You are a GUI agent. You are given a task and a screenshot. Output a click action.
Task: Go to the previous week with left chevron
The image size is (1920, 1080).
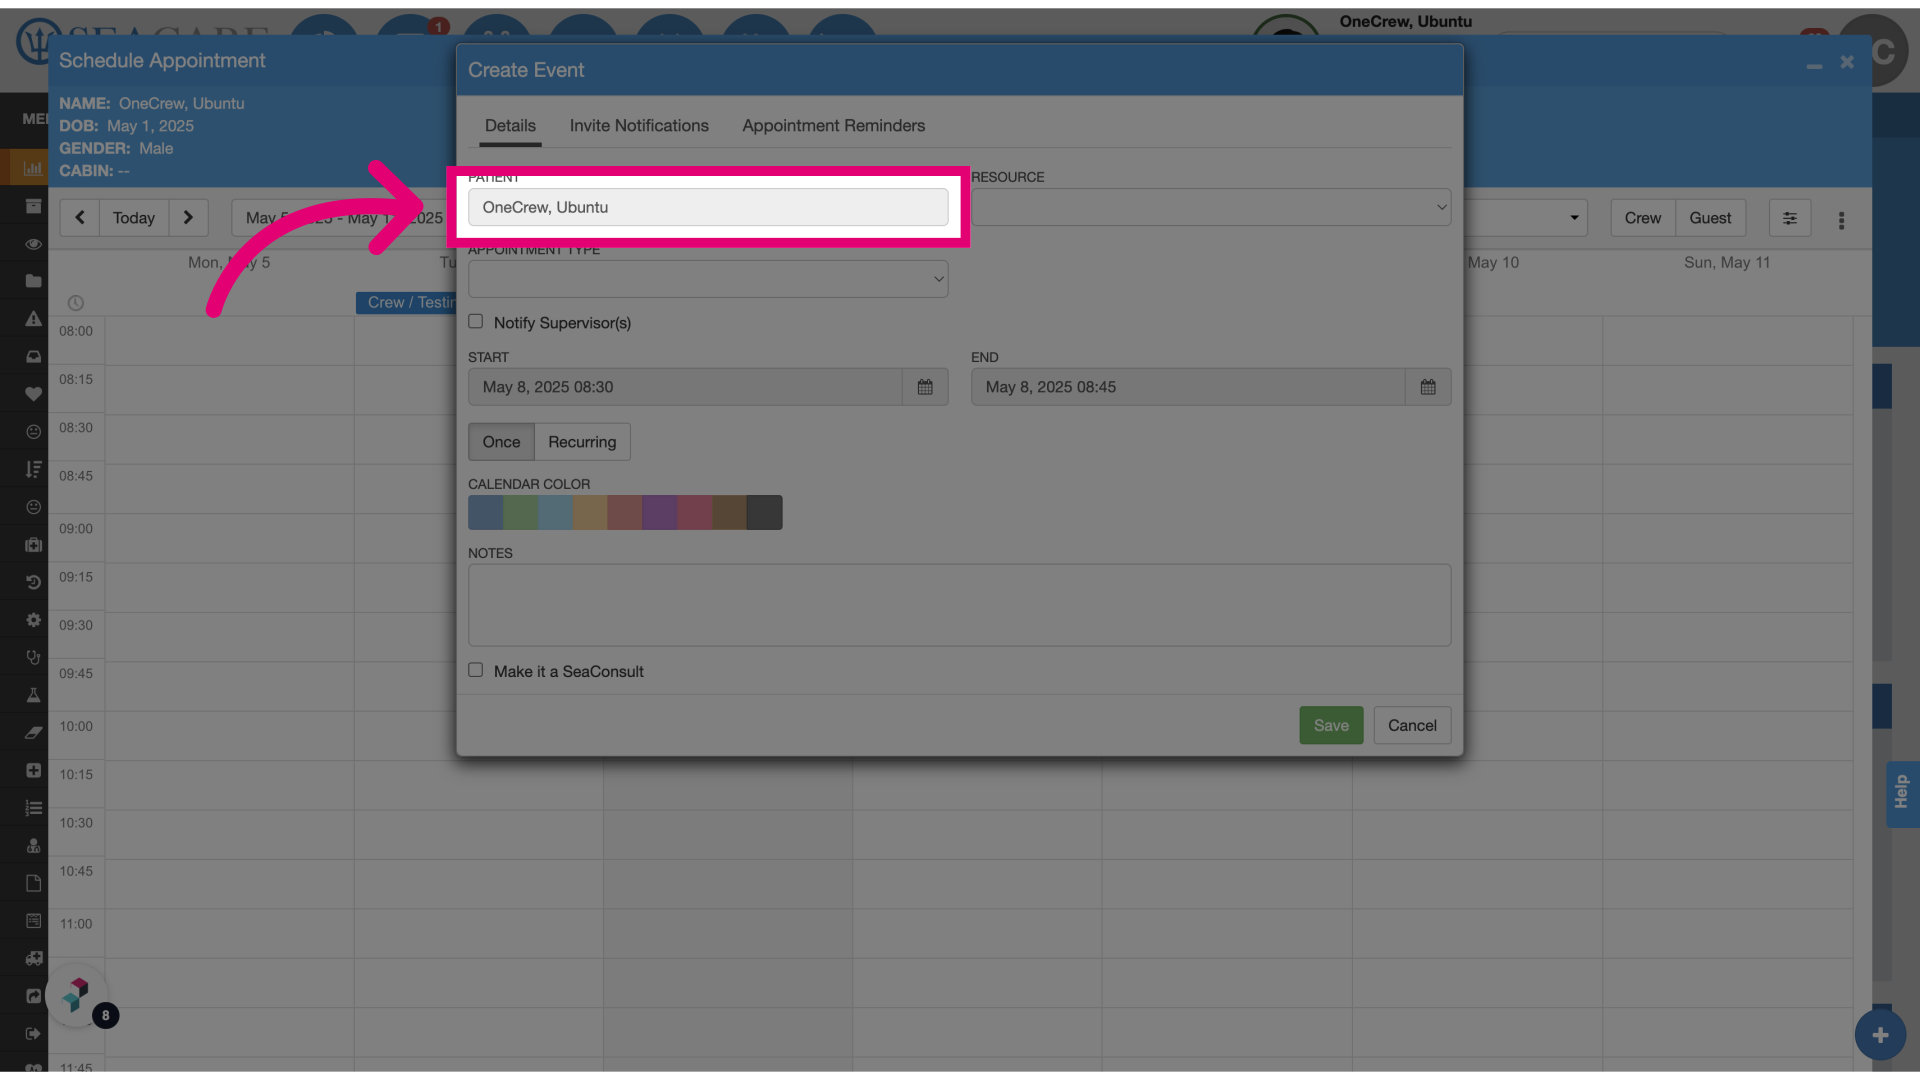pyautogui.click(x=80, y=218)
